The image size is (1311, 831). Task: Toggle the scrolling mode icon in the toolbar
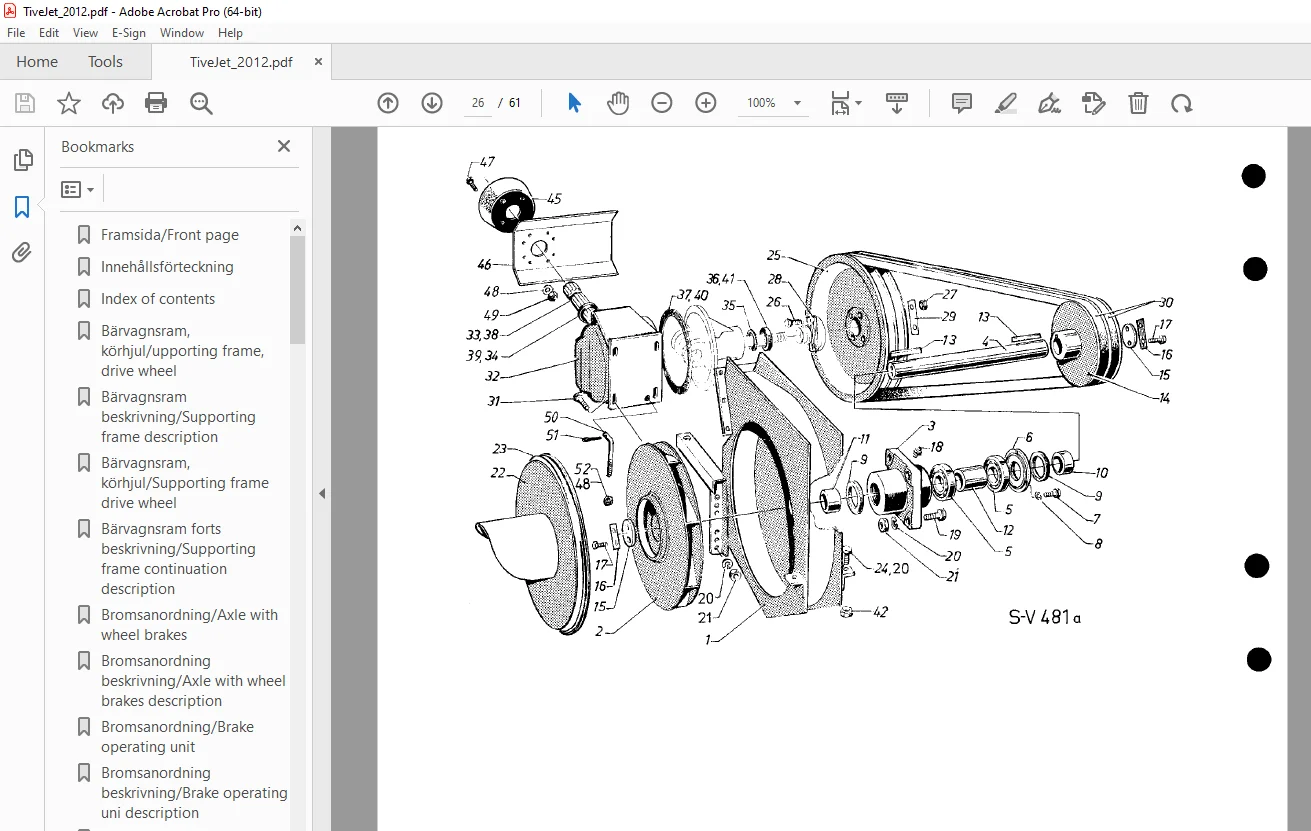[x=896, y=103]
